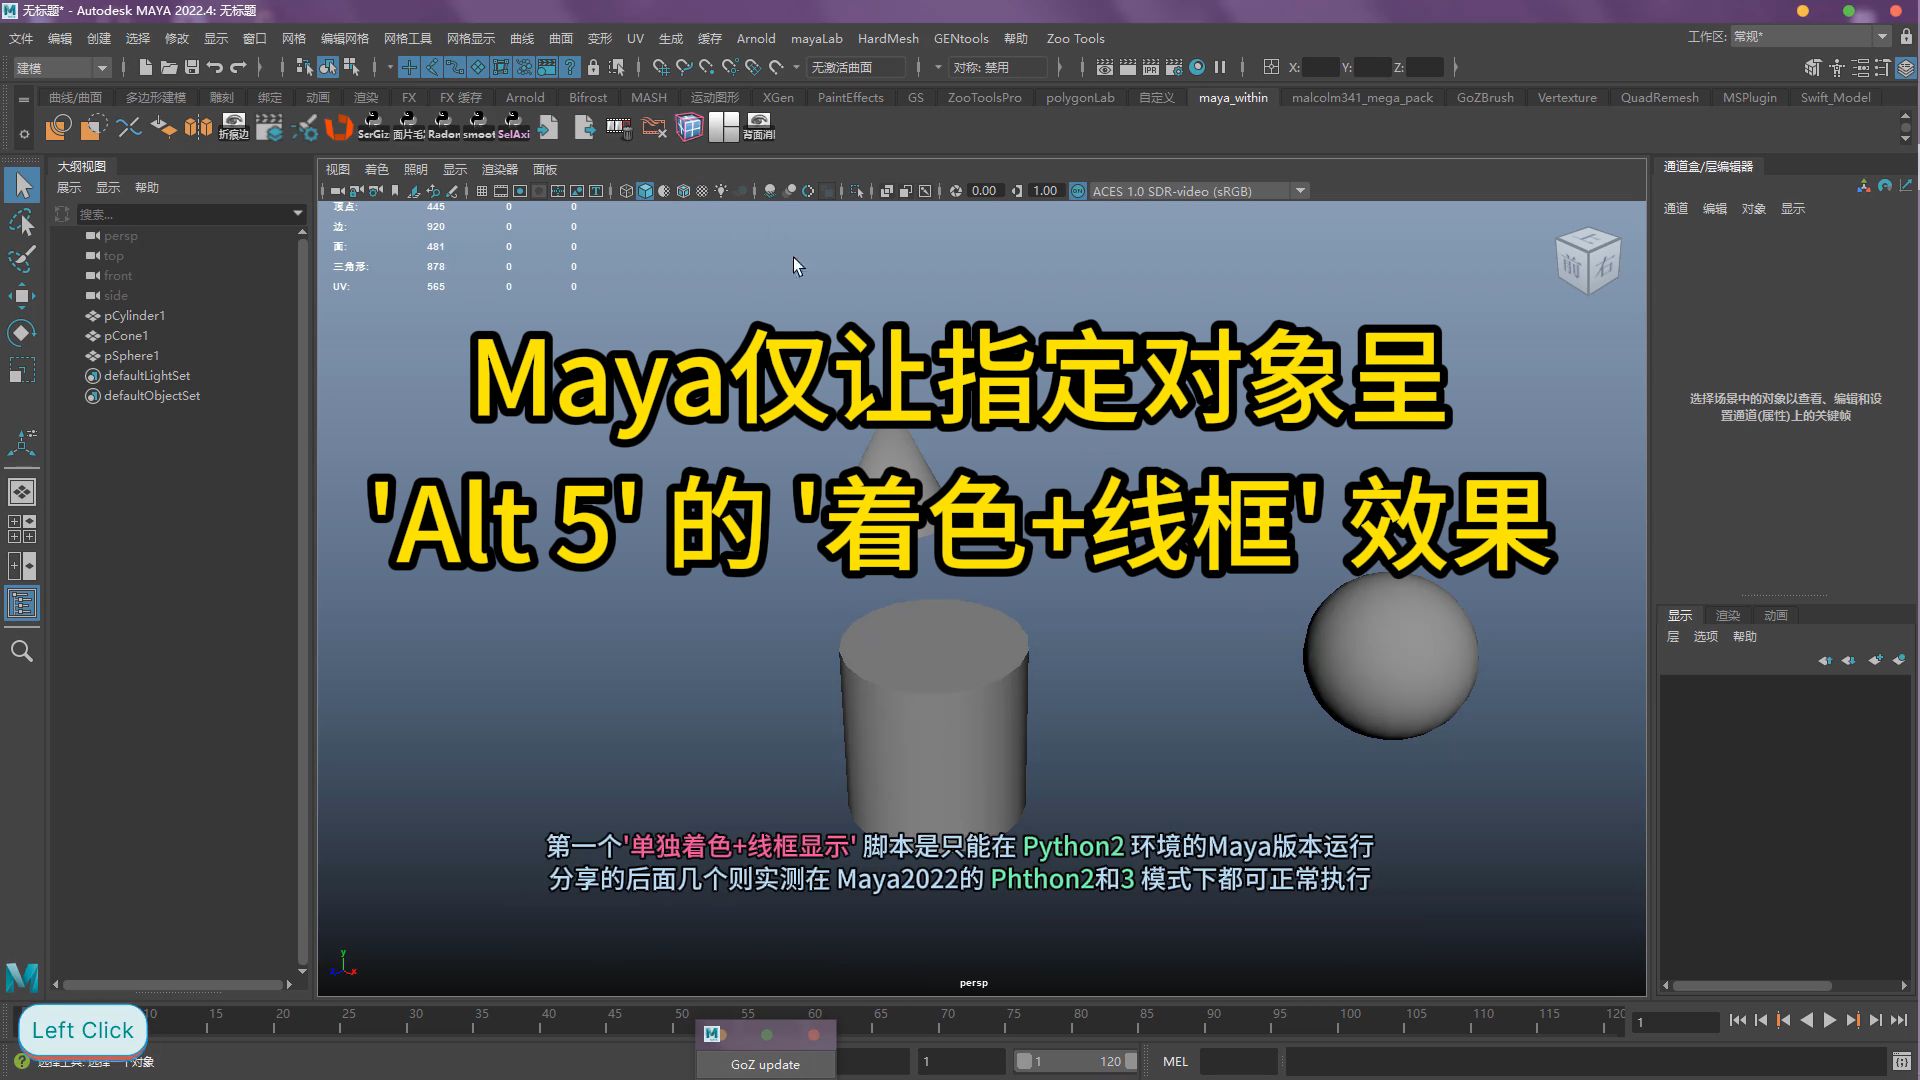Click the Redo arrow icon

(238, 67)
